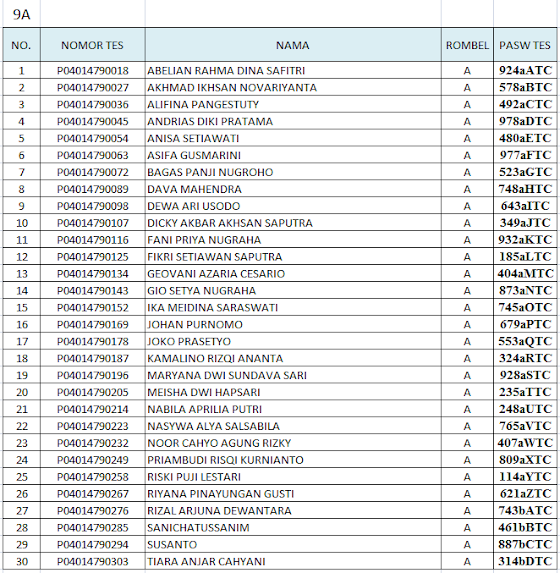560x573 pixels.
Task: Select test number P04014790223
Action: point(93,426)
